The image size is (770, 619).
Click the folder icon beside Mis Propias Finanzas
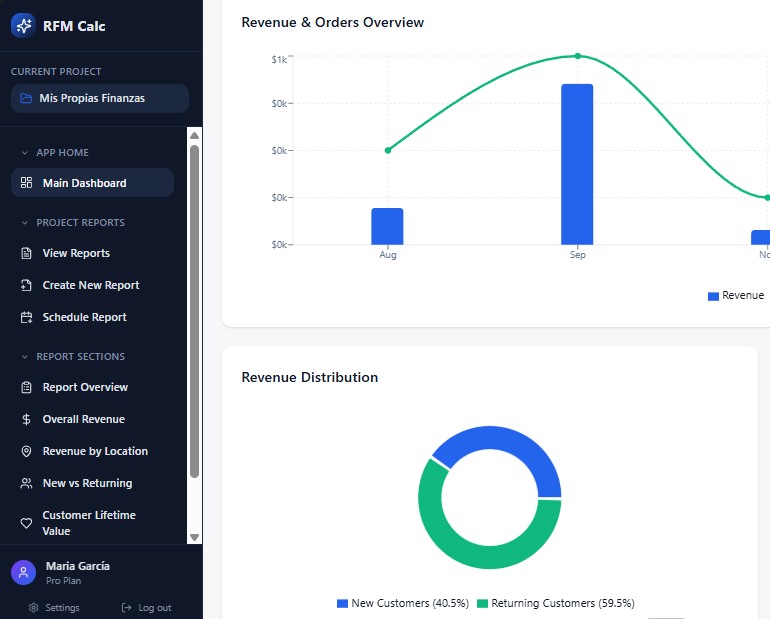coord(26,99)
